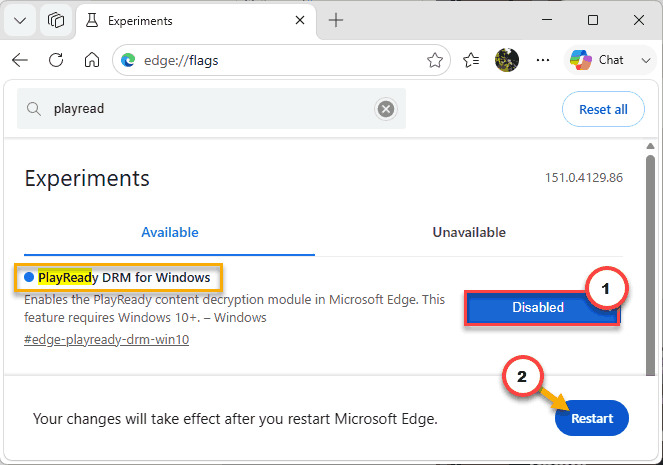
Task: Click the flags search field
Action: point(211,109)
